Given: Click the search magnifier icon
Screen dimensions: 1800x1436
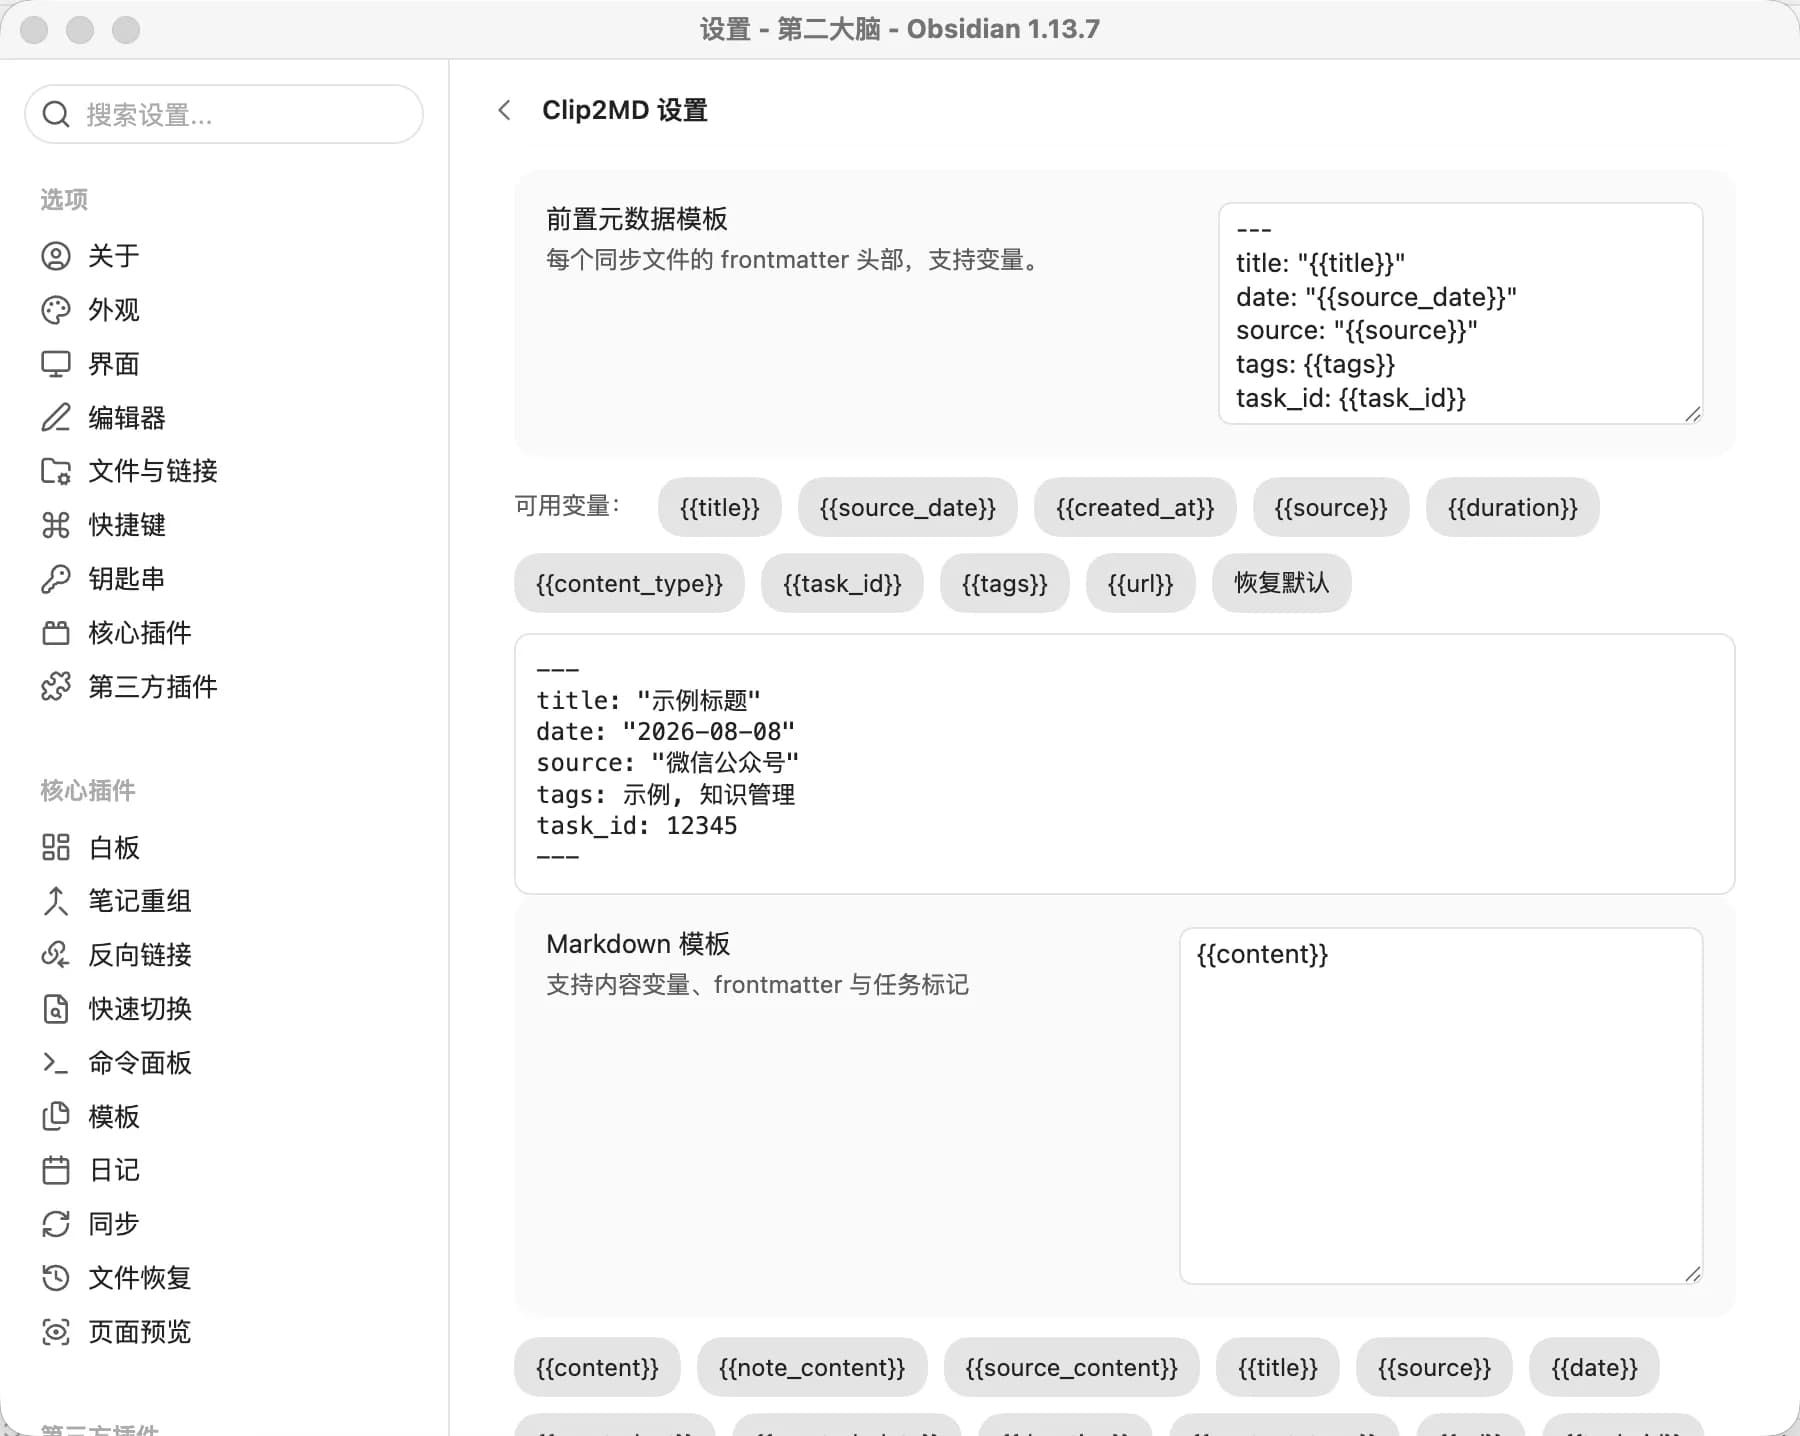Looking at the screenshot, I should tap(57, 115).
